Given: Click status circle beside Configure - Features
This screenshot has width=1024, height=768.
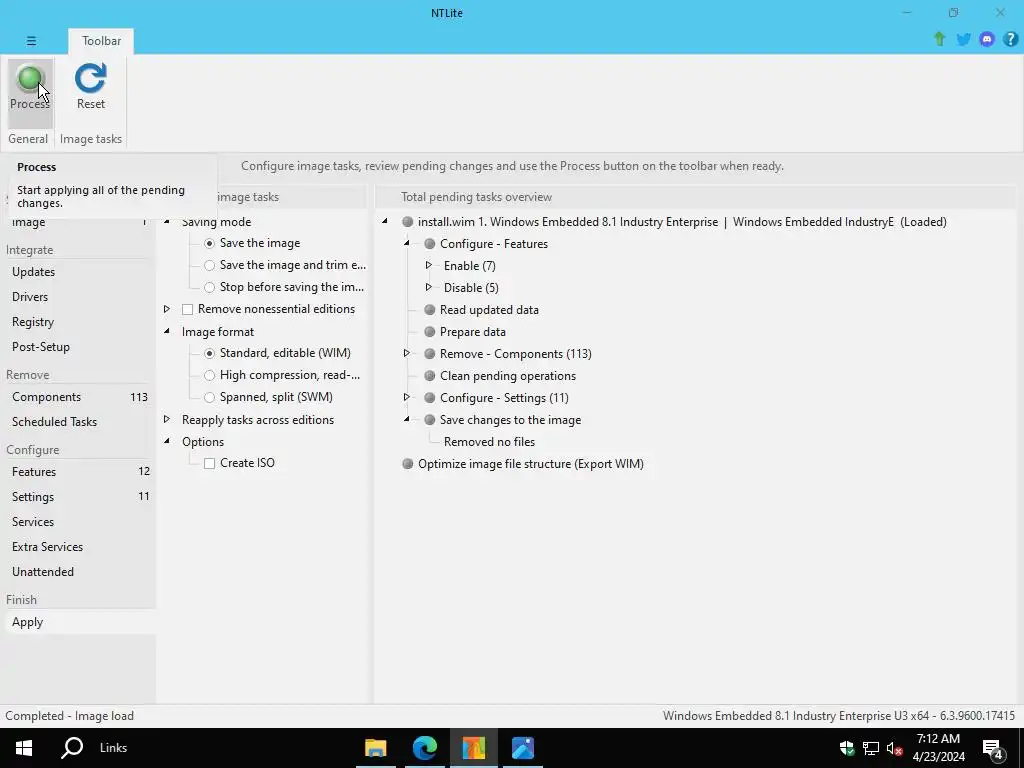Looking at the screenshot, I should 430,244.
